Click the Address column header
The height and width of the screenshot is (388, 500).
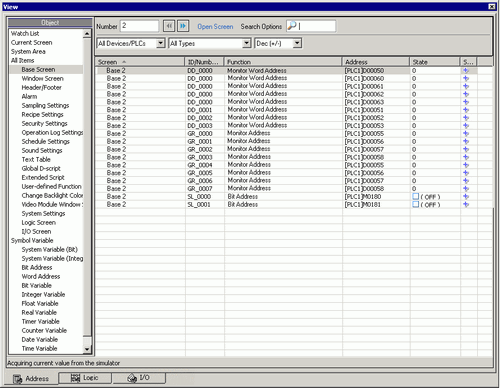(376, 62)
